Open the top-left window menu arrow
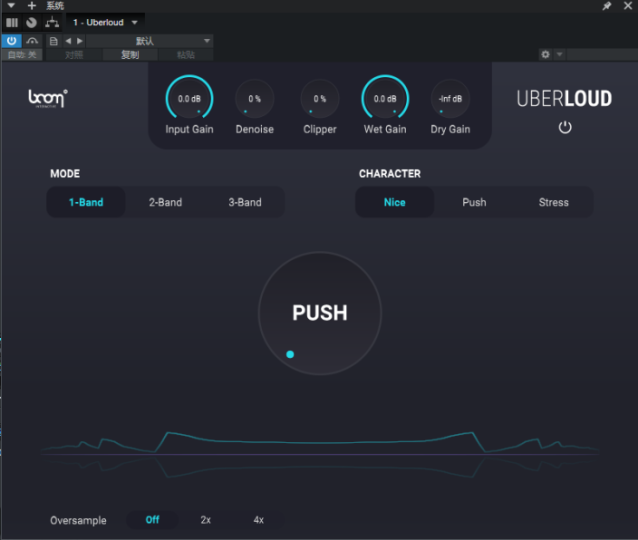Viewport: 638px width, 540px height. coord(11,6)
